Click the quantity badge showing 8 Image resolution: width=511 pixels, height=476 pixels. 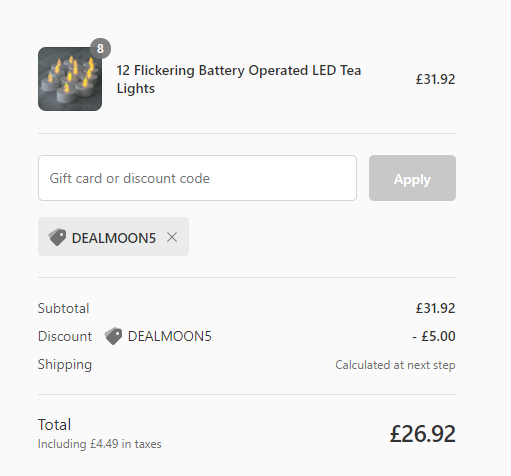coord(100,49)
